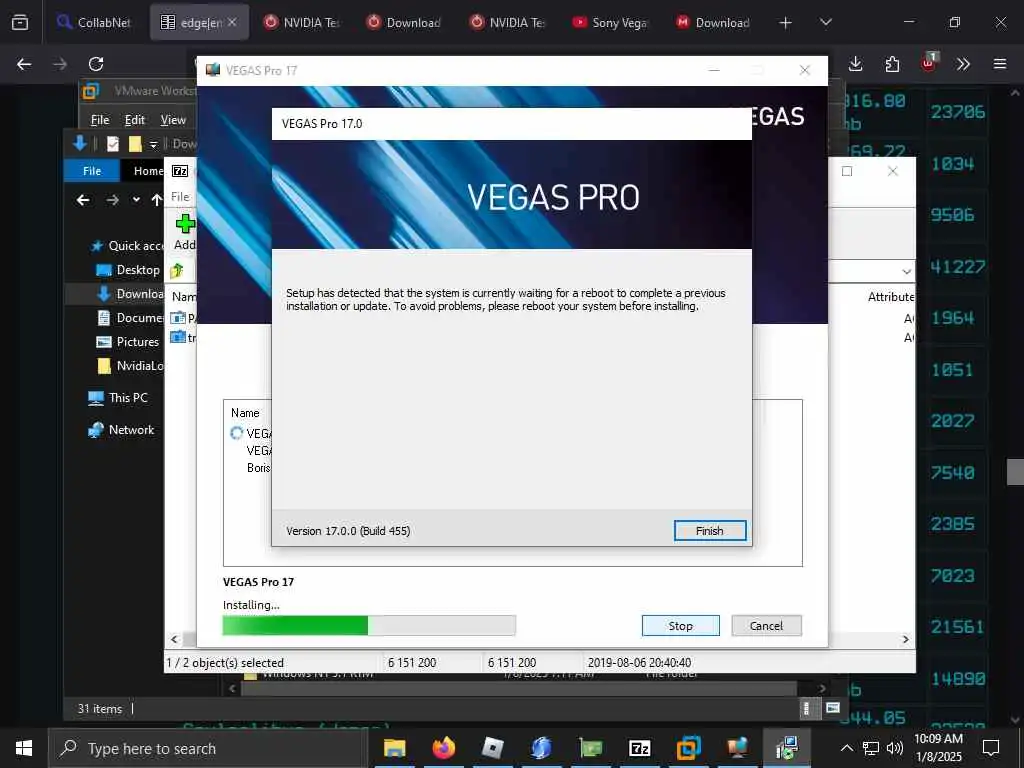
Task: Select Pictures in Explorer sidebar
Action: click(x=128, y=342)
